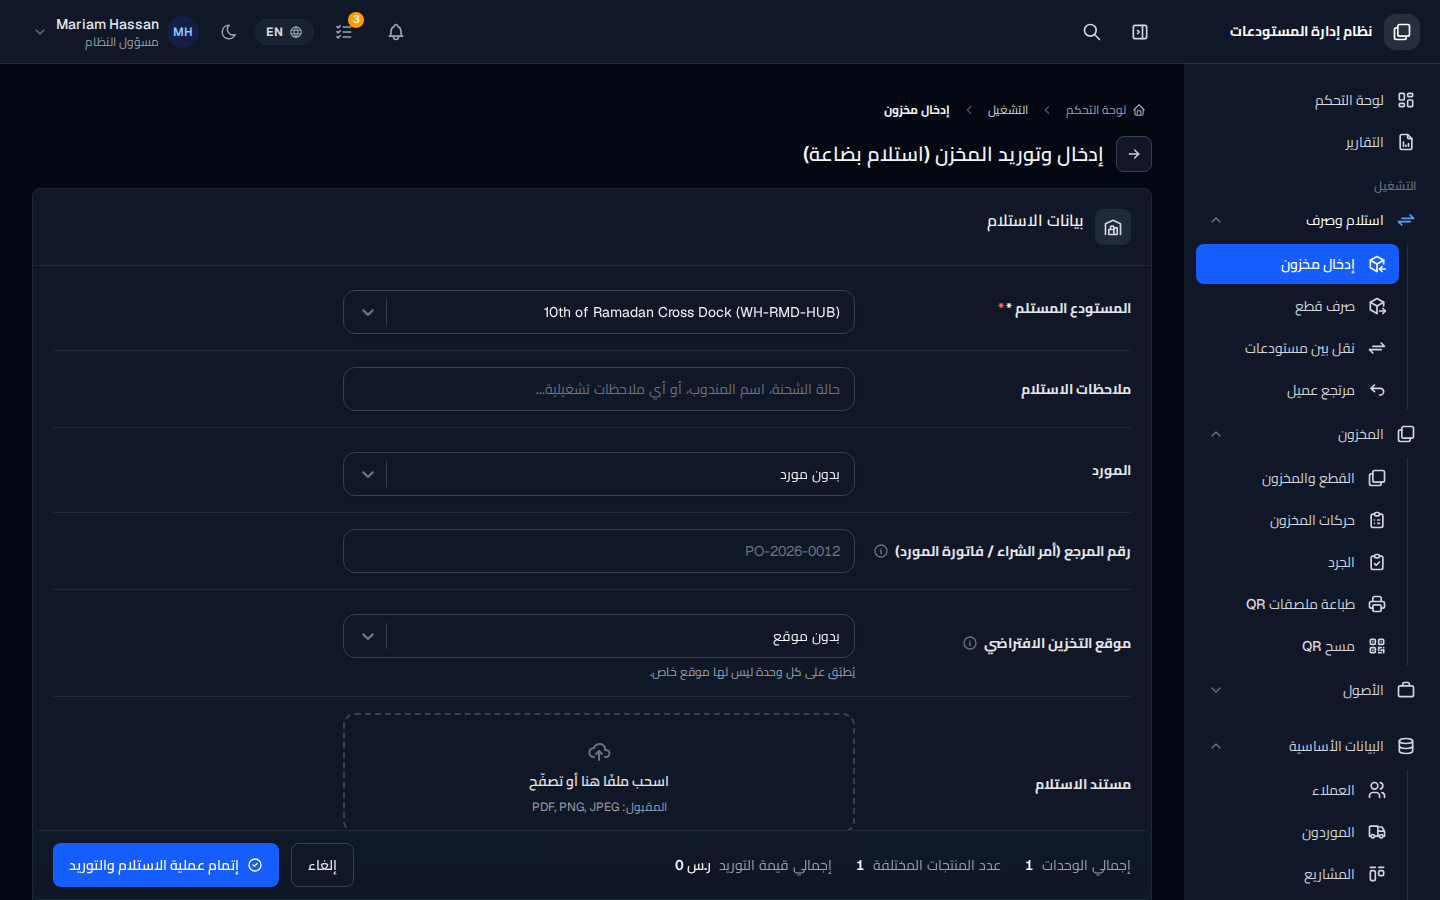Open المشاريع sidebar item

1297,874
